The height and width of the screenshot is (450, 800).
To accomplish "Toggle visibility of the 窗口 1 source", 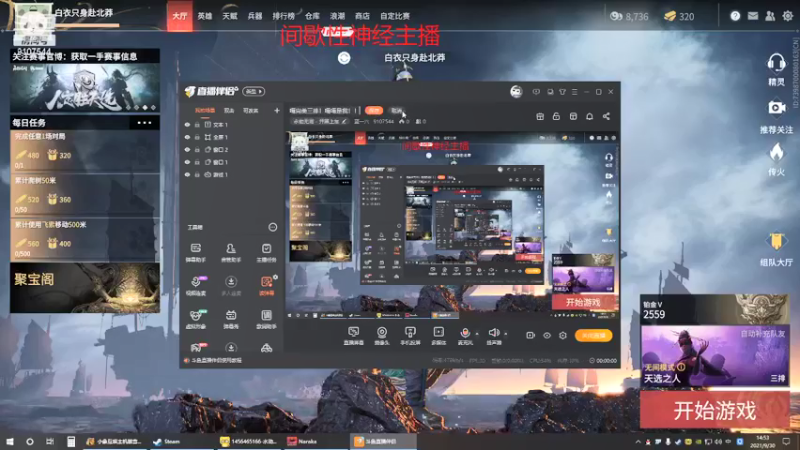I will 187,162.
